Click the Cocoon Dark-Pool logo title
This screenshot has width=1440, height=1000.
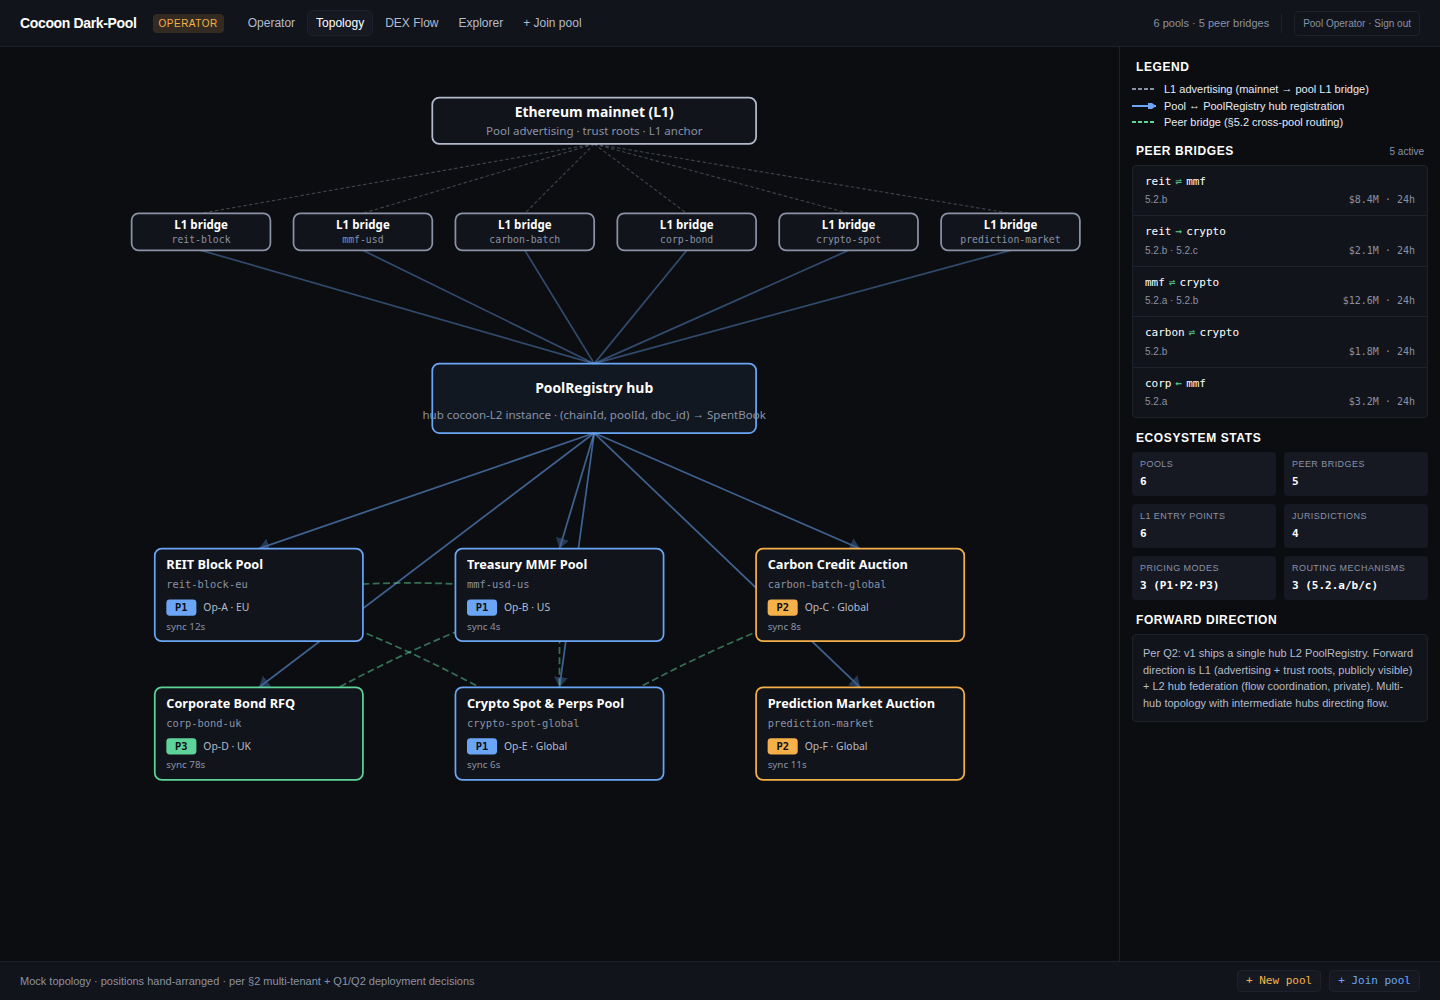tap(78, 23)
